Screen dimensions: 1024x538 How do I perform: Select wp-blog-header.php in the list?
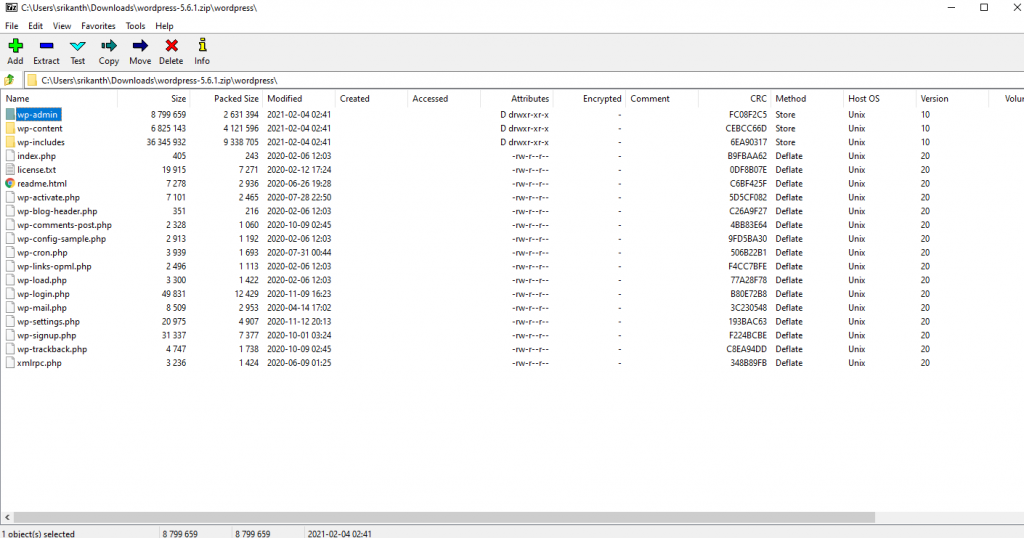pos(57,212)
